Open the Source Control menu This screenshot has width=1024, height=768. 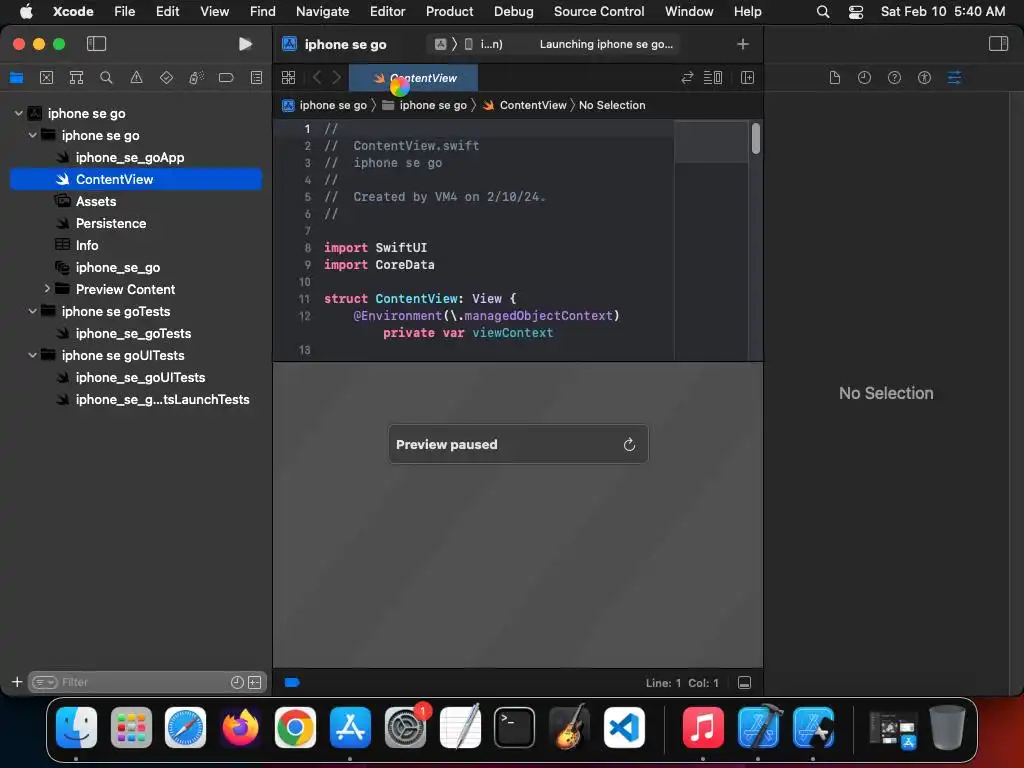tap(599, 11)
